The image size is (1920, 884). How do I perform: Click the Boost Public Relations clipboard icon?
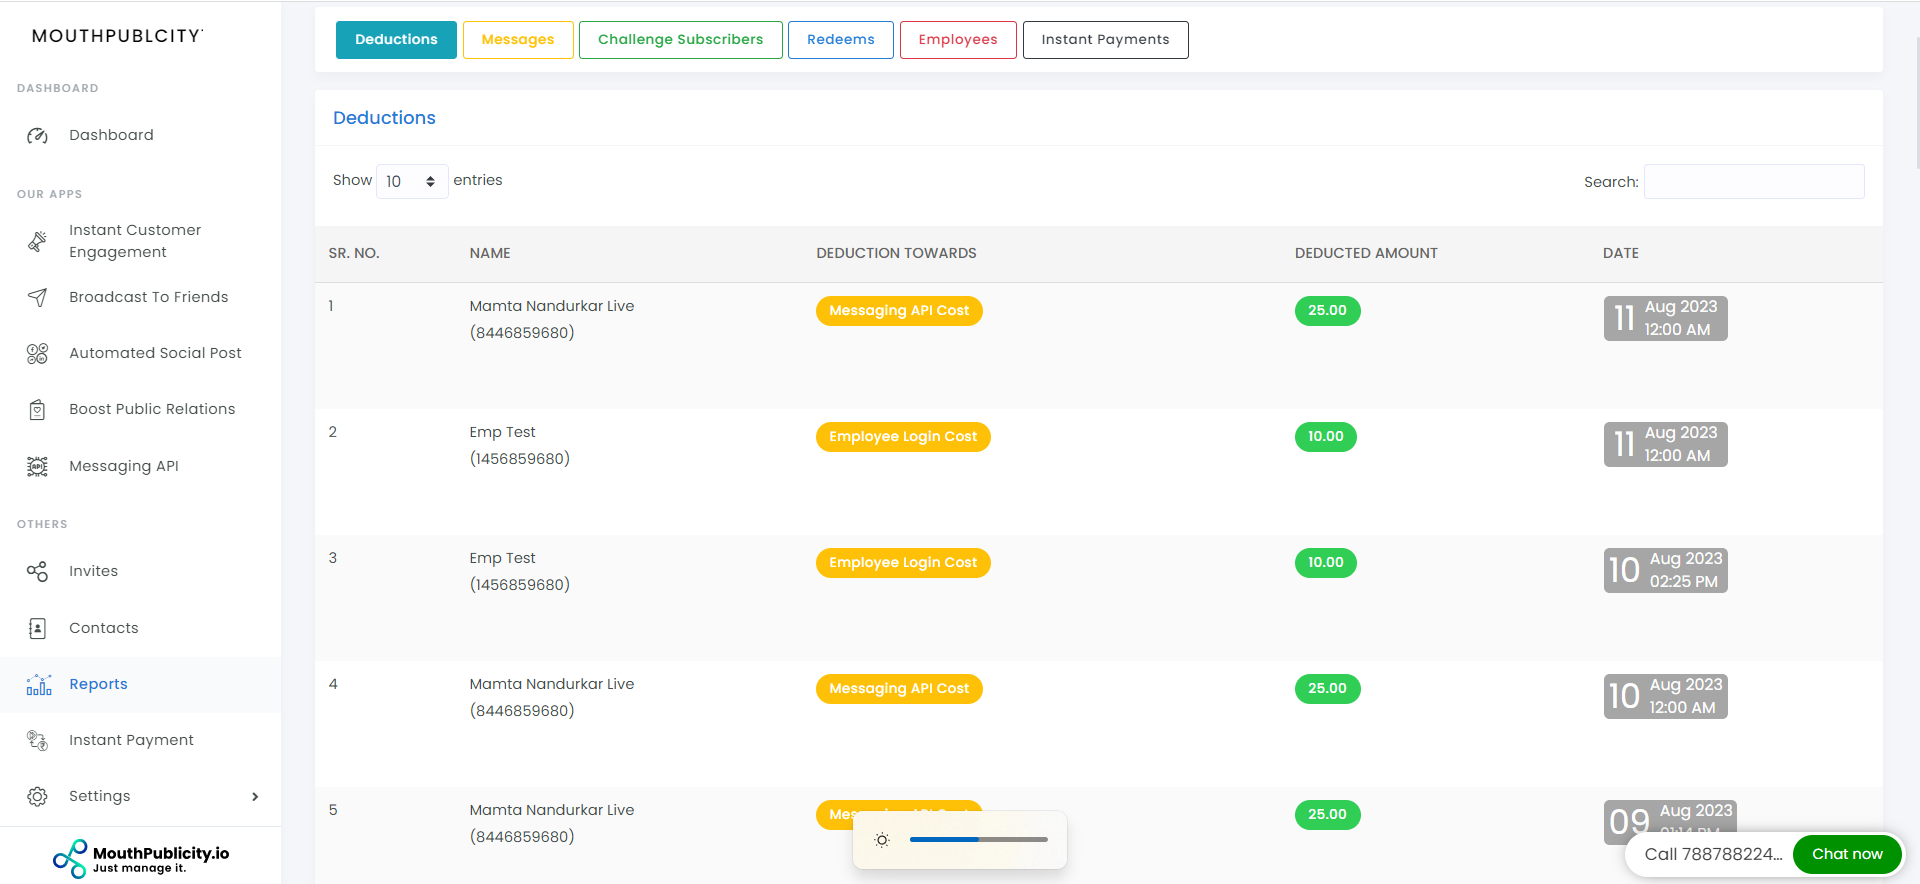coord(37,409)
